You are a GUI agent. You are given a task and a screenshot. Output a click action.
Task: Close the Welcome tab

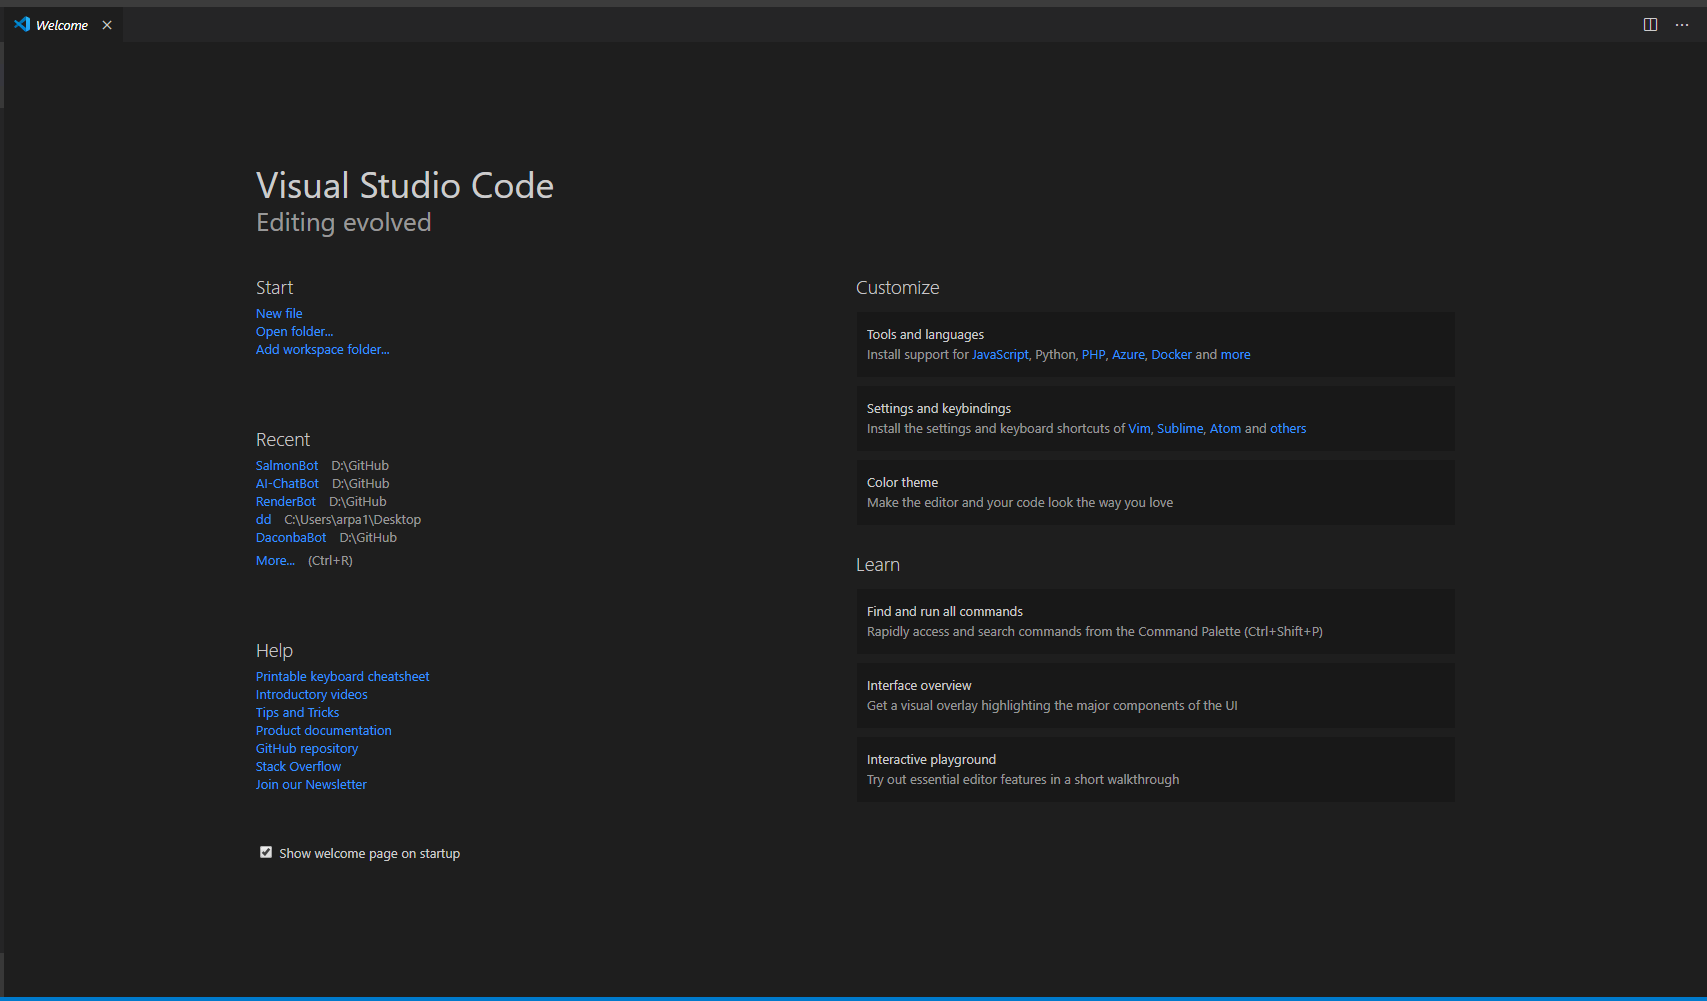(x=107, y=25)
